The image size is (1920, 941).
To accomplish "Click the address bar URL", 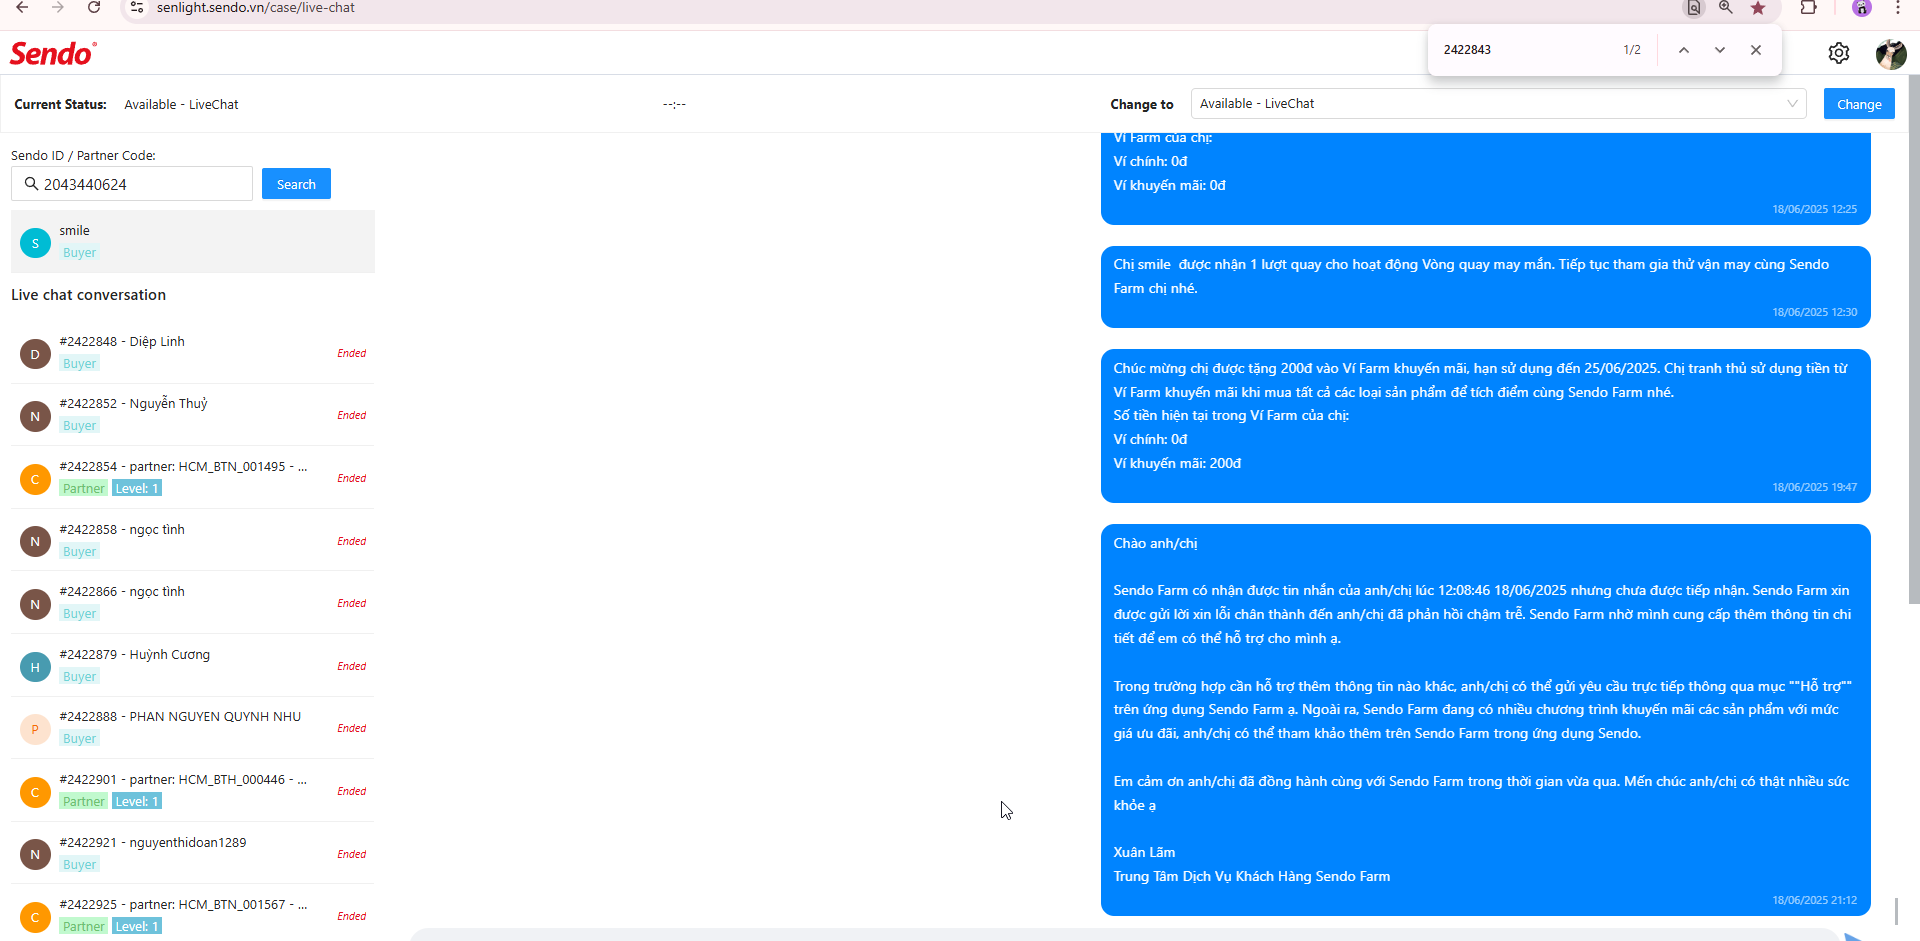I will pos(256,8).
